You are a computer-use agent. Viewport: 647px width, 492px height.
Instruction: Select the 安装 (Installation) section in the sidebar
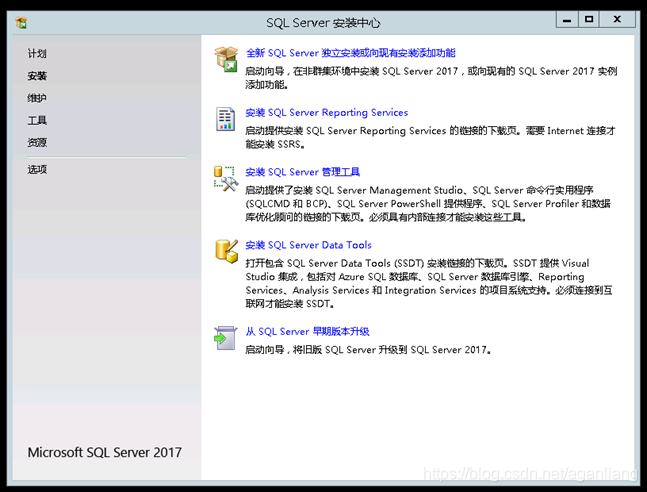click(37, 76)
